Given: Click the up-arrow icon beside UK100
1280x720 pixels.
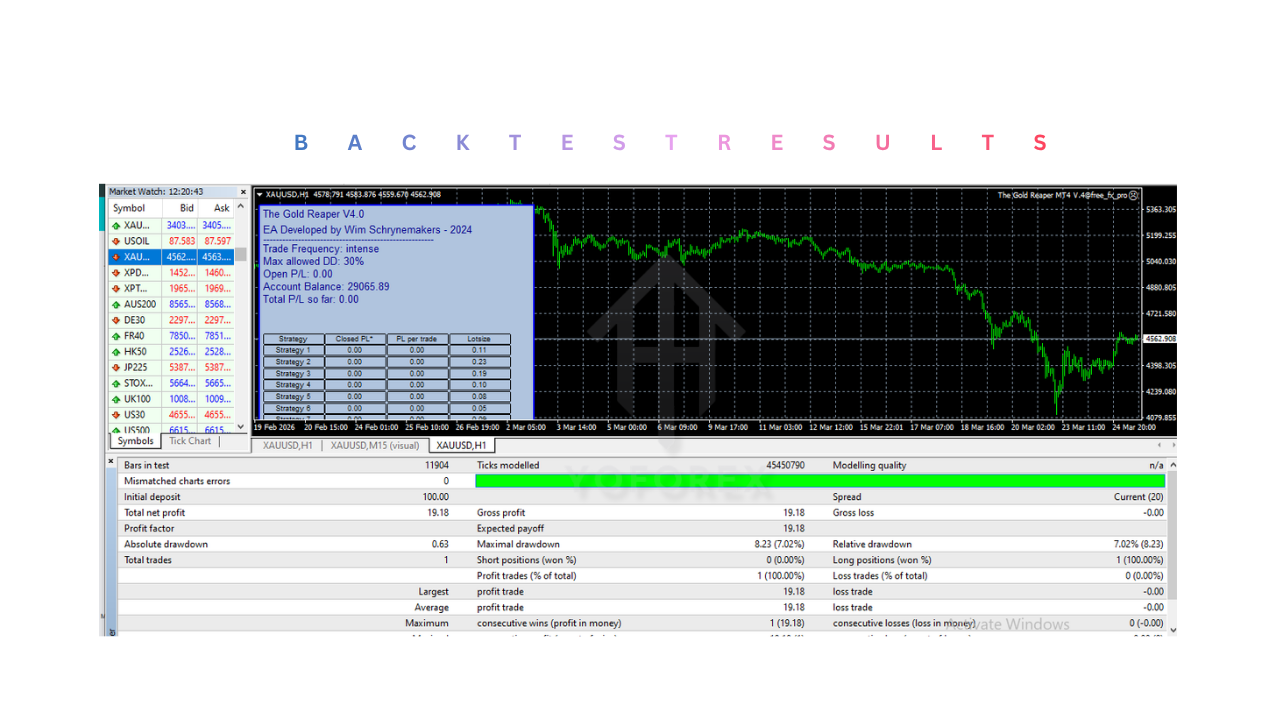Looking at the screenshot, I should [x=116, y=399].
